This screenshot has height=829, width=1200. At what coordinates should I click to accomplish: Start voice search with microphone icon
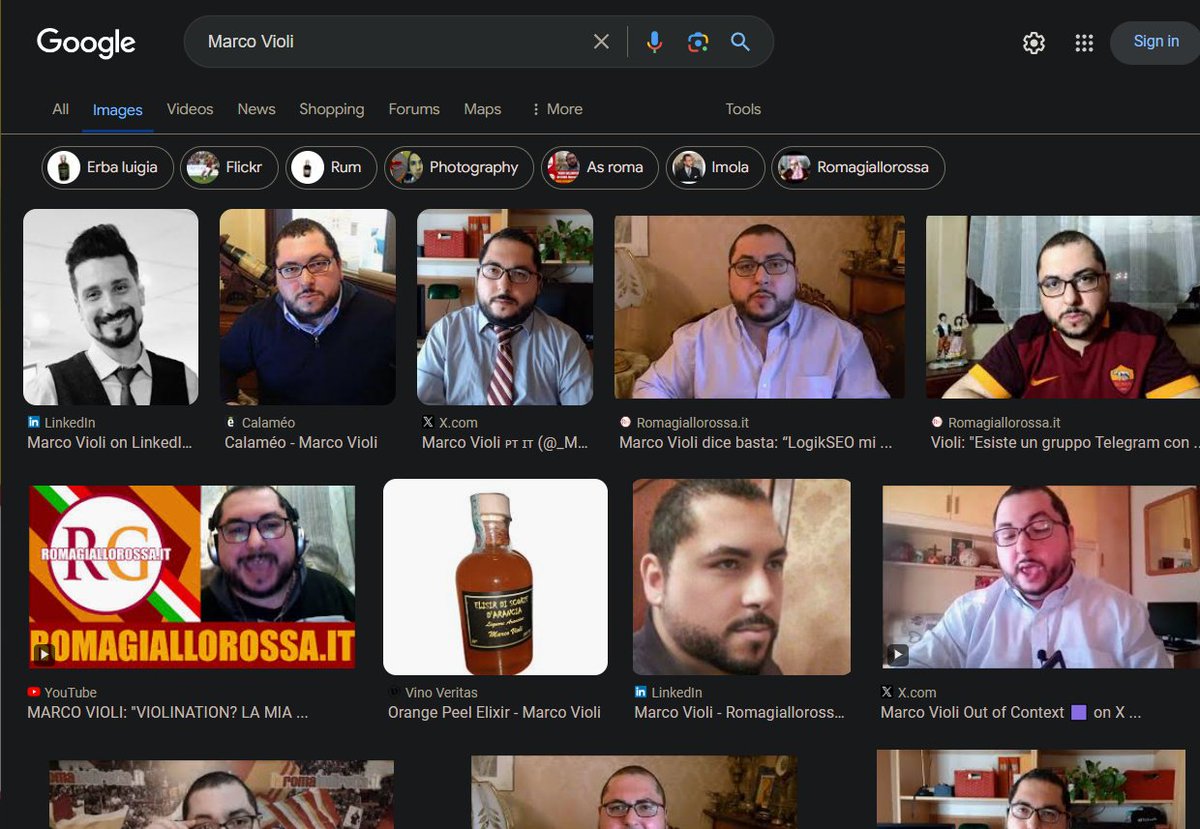[x=654, y=42]
